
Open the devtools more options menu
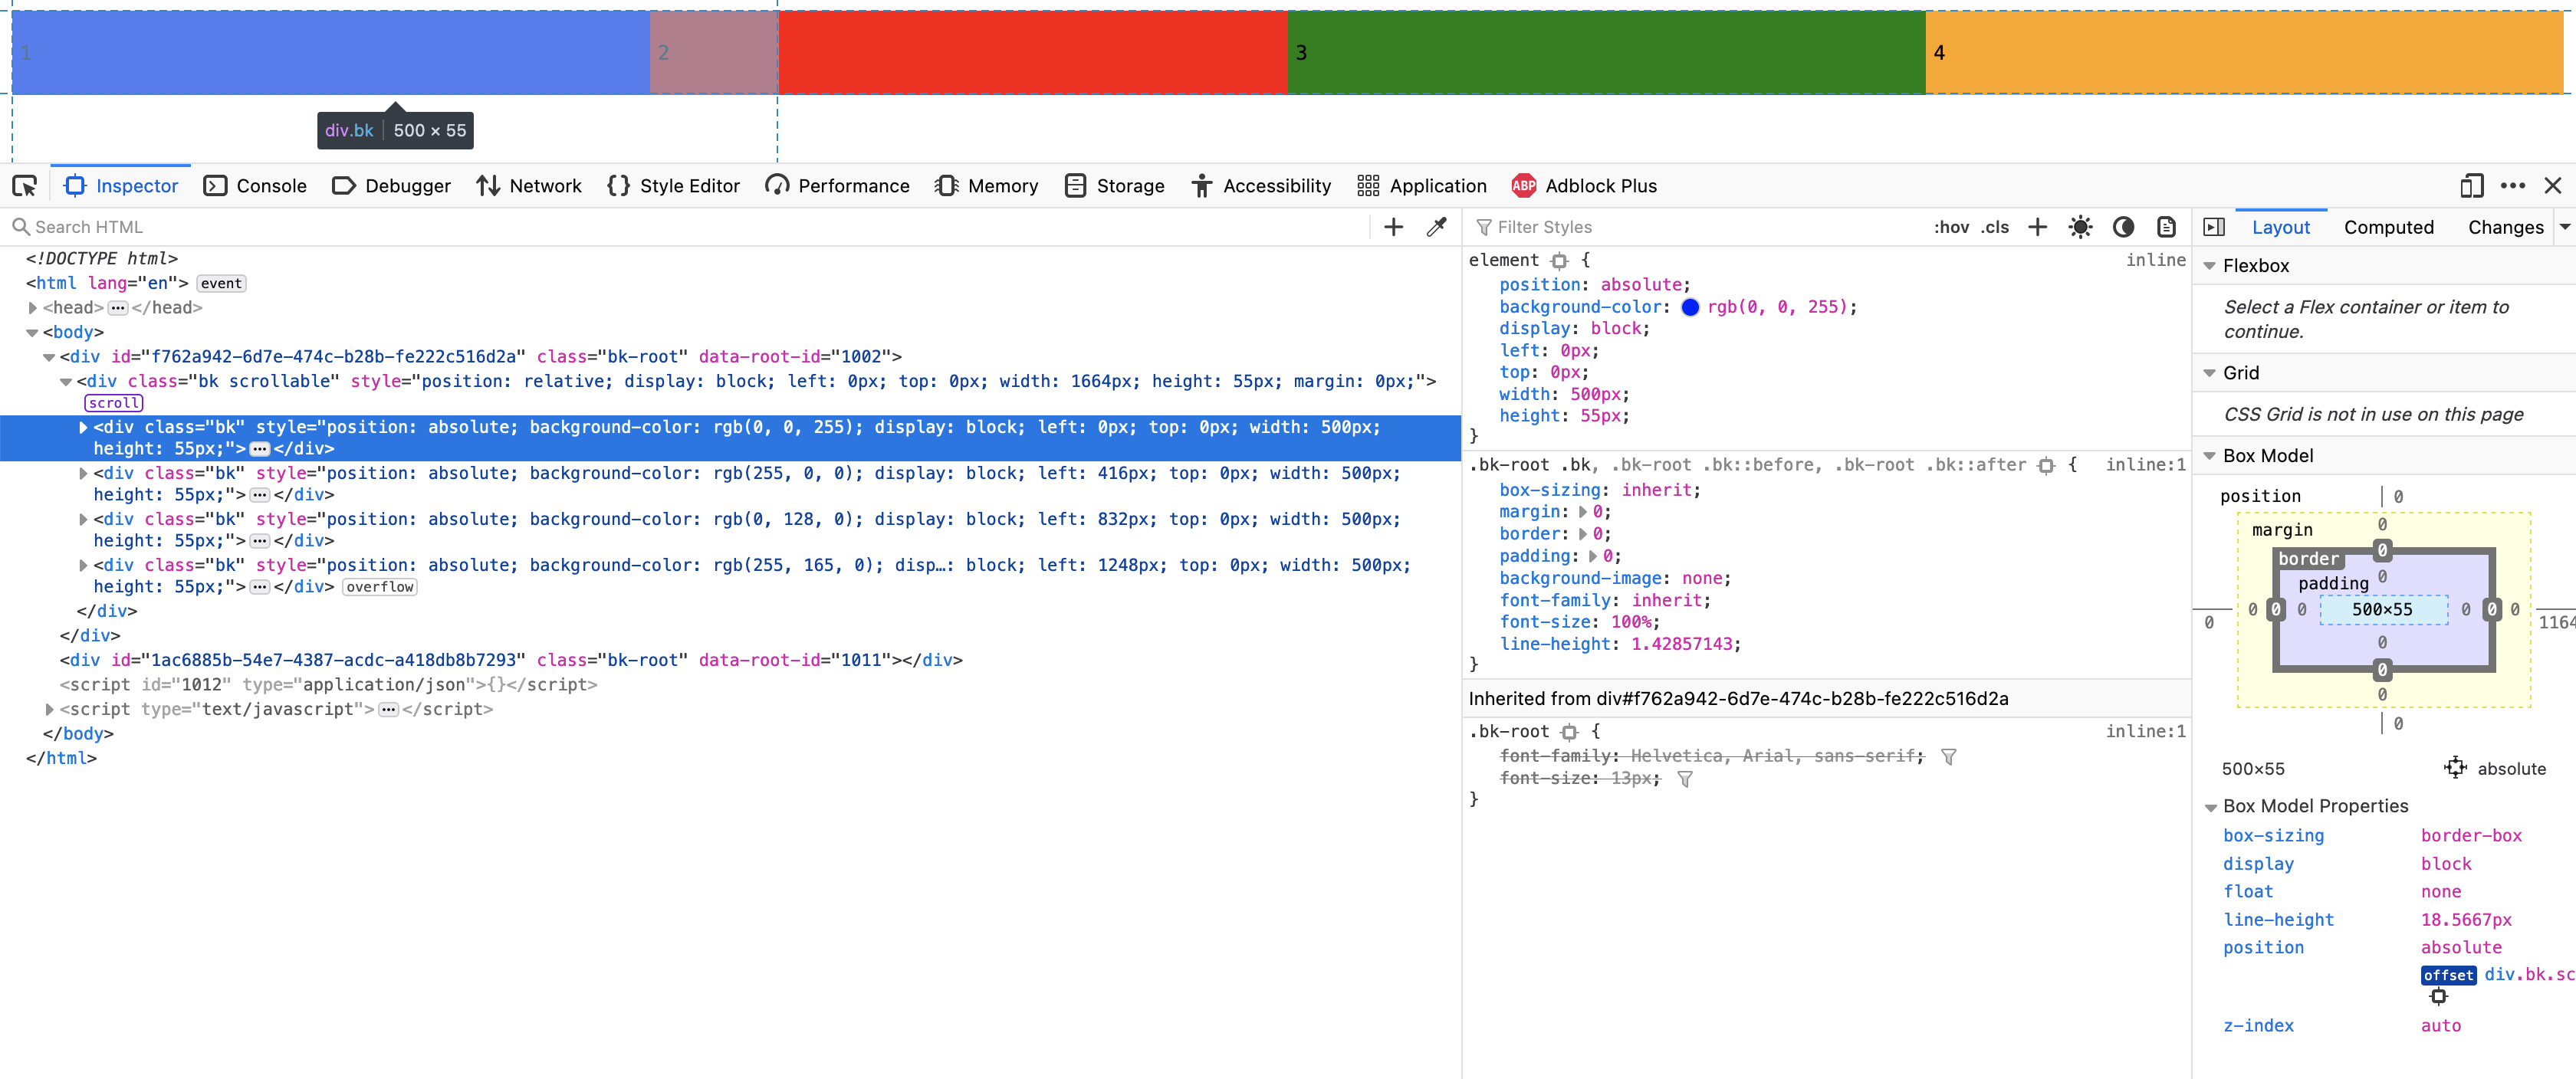click(2512, 186)
